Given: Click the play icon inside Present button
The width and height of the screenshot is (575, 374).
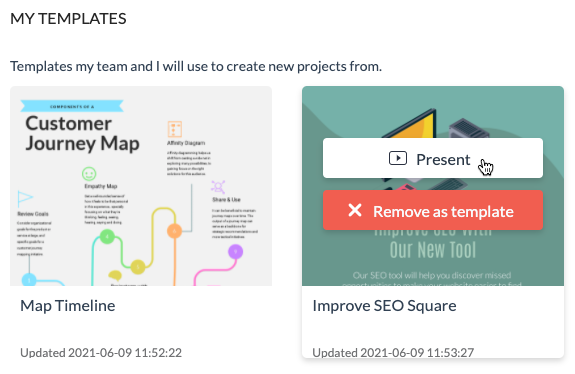Looking at the screenshot, I should click(x=398, y=158).
